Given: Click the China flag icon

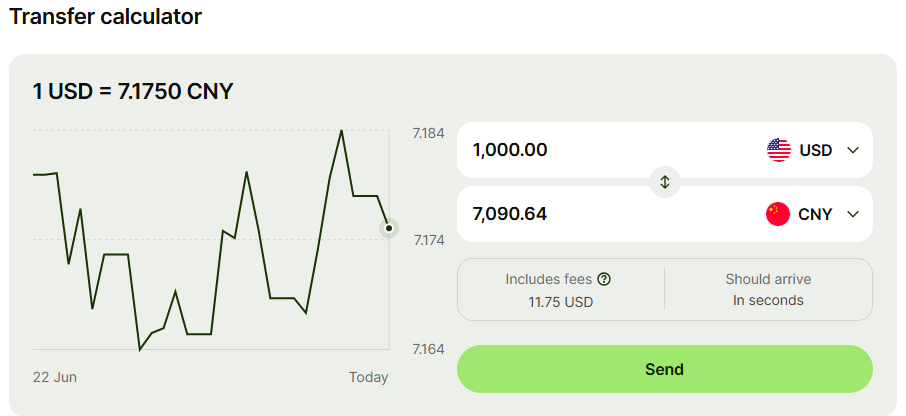Looking at the screenshot, I should pos(778,214).
